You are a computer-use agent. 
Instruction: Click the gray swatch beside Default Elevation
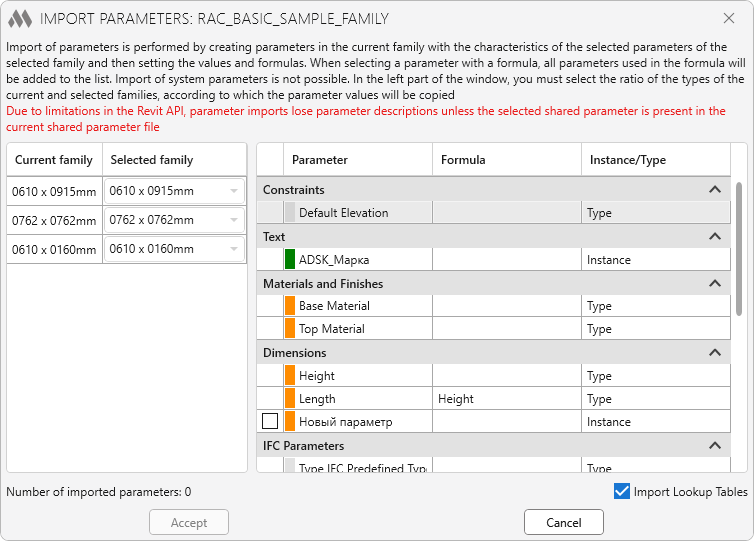[x=289, y=213]
